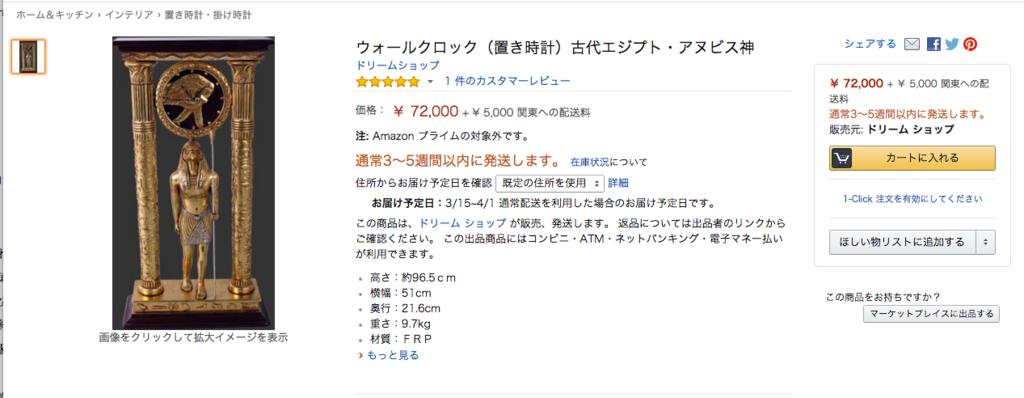Open the ドリームショップ brand link under title

(x=398, y=65)
